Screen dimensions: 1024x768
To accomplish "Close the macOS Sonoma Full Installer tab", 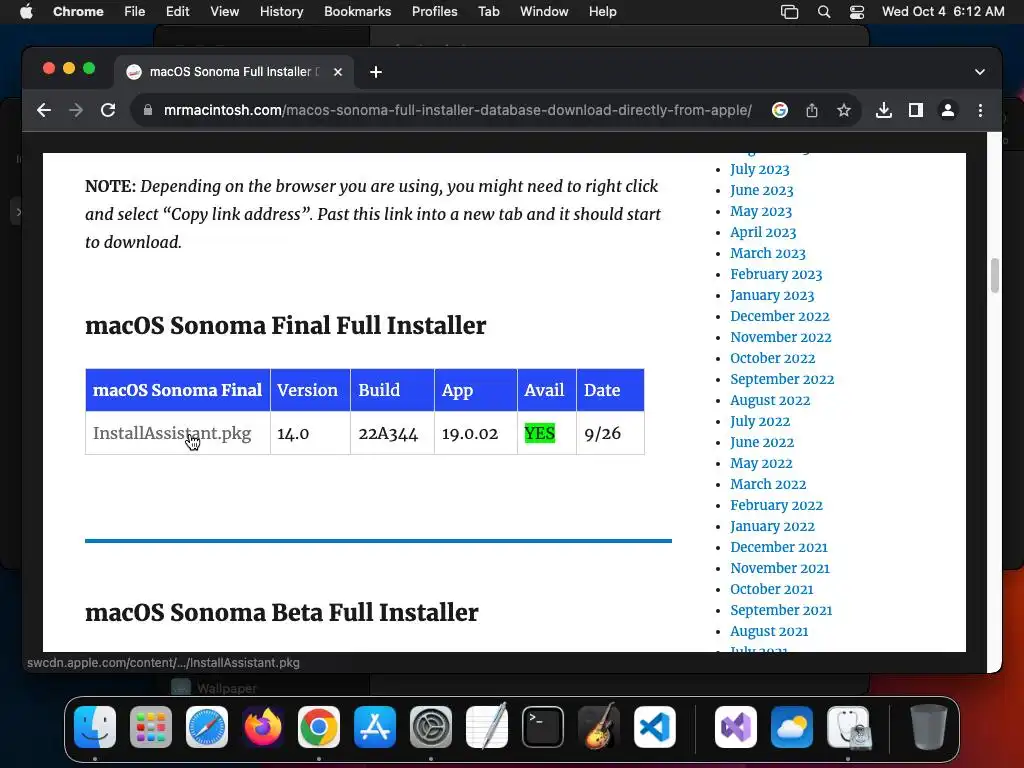I will [338, 72].
